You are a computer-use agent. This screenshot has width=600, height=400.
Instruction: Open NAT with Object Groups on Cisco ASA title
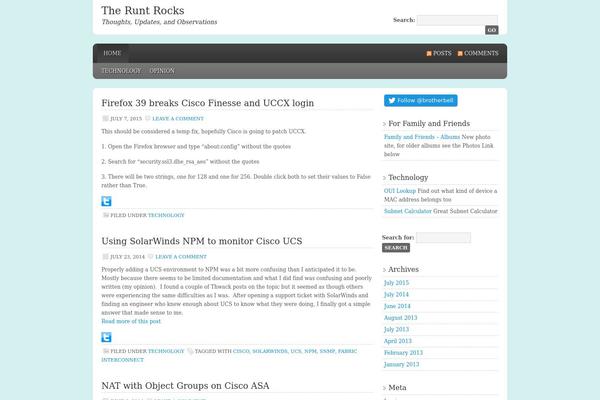[x=185, y=386]
